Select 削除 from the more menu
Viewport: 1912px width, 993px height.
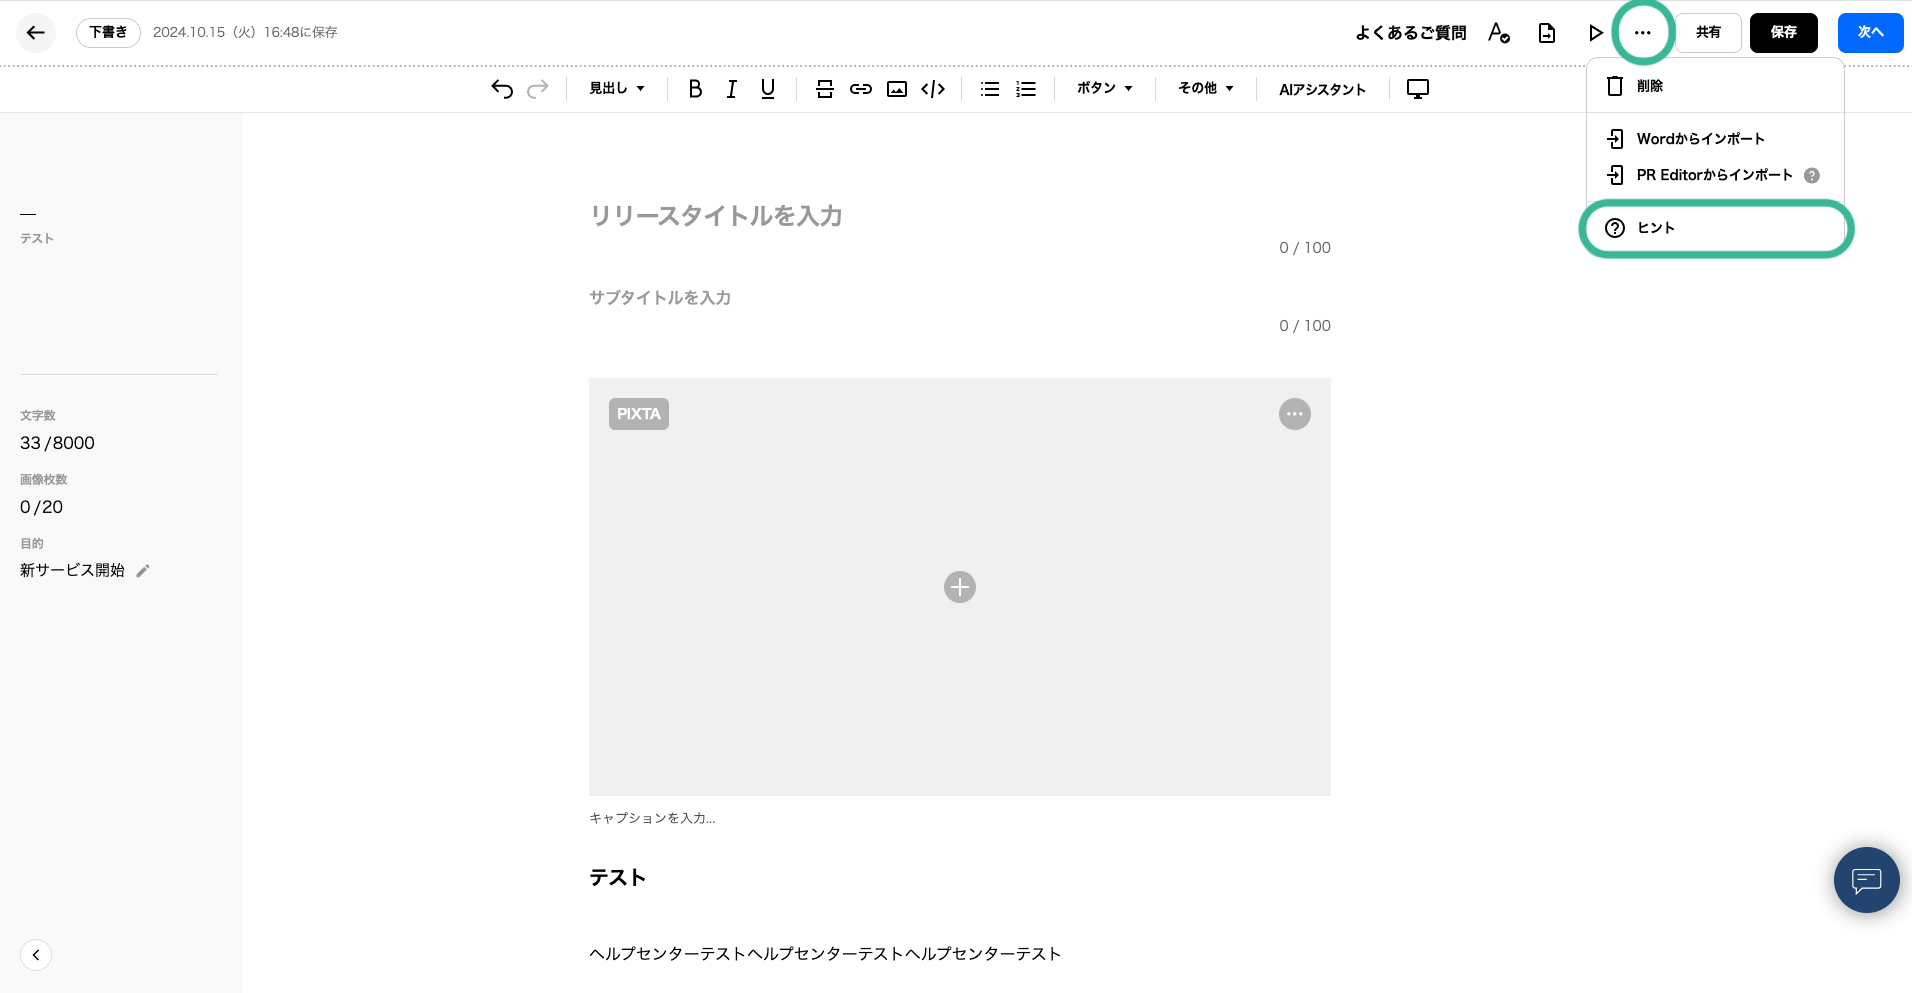(1649, 86)
